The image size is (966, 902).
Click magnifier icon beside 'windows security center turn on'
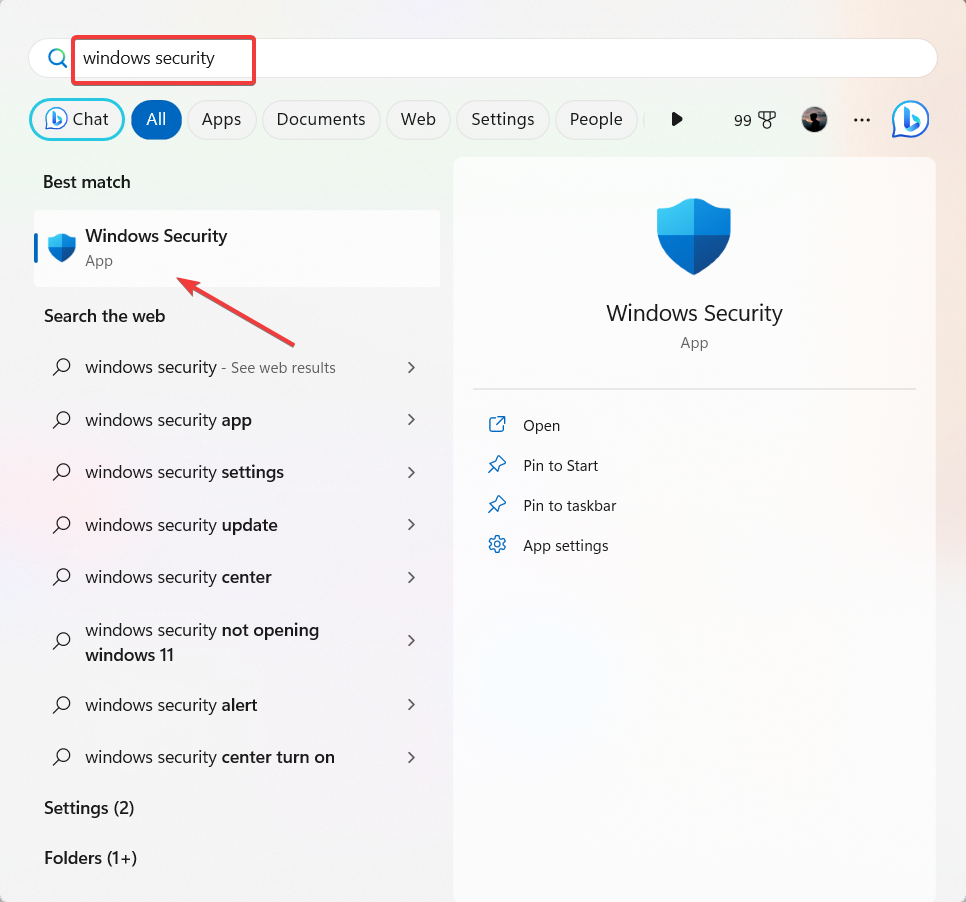point(62,757)
